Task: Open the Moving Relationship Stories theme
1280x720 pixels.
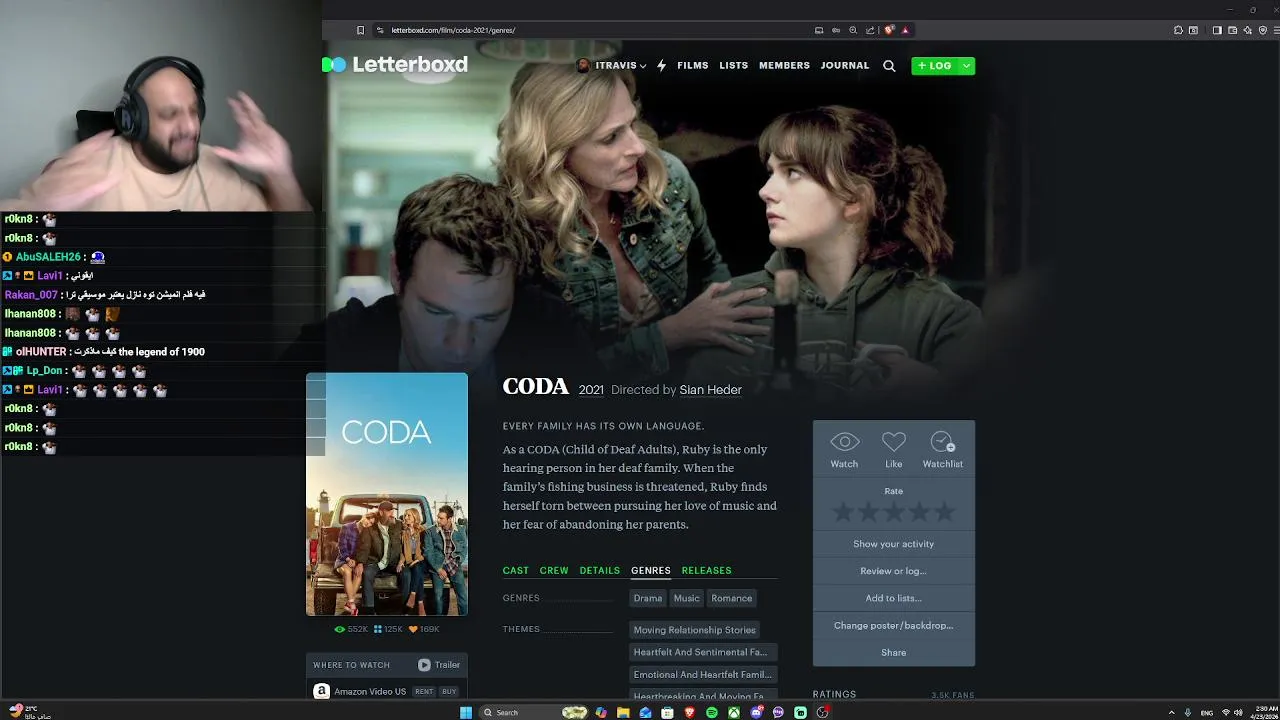Action: pyautogui.click(x=694, y=630)
